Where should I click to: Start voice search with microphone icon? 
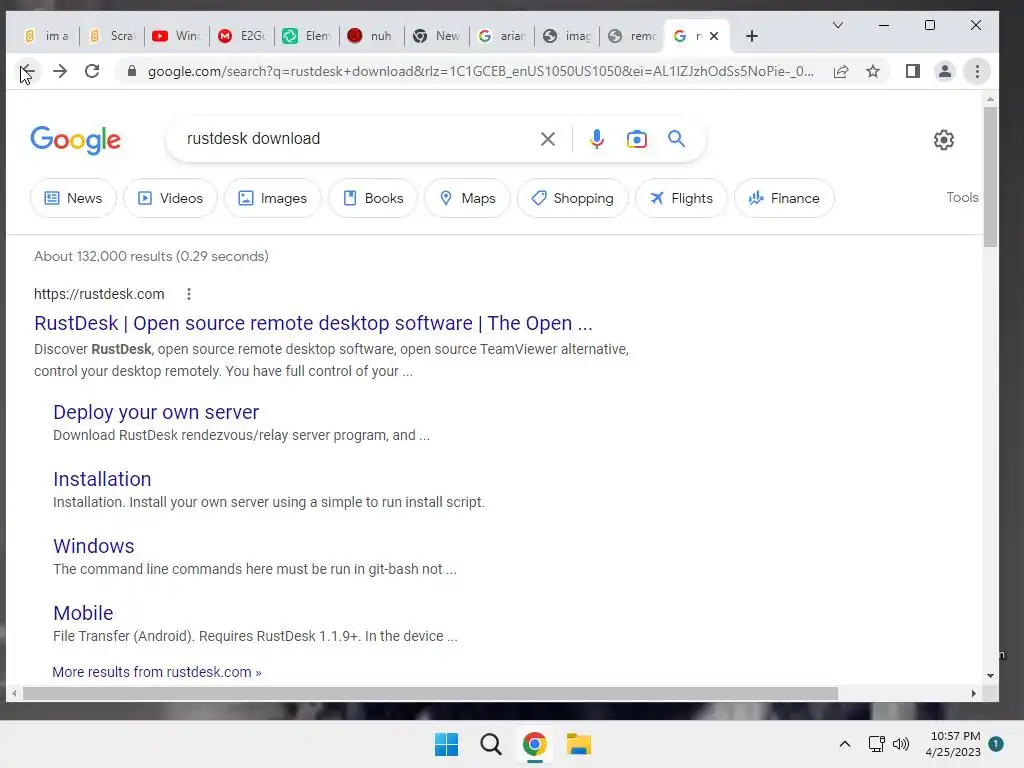pos(597,138)
